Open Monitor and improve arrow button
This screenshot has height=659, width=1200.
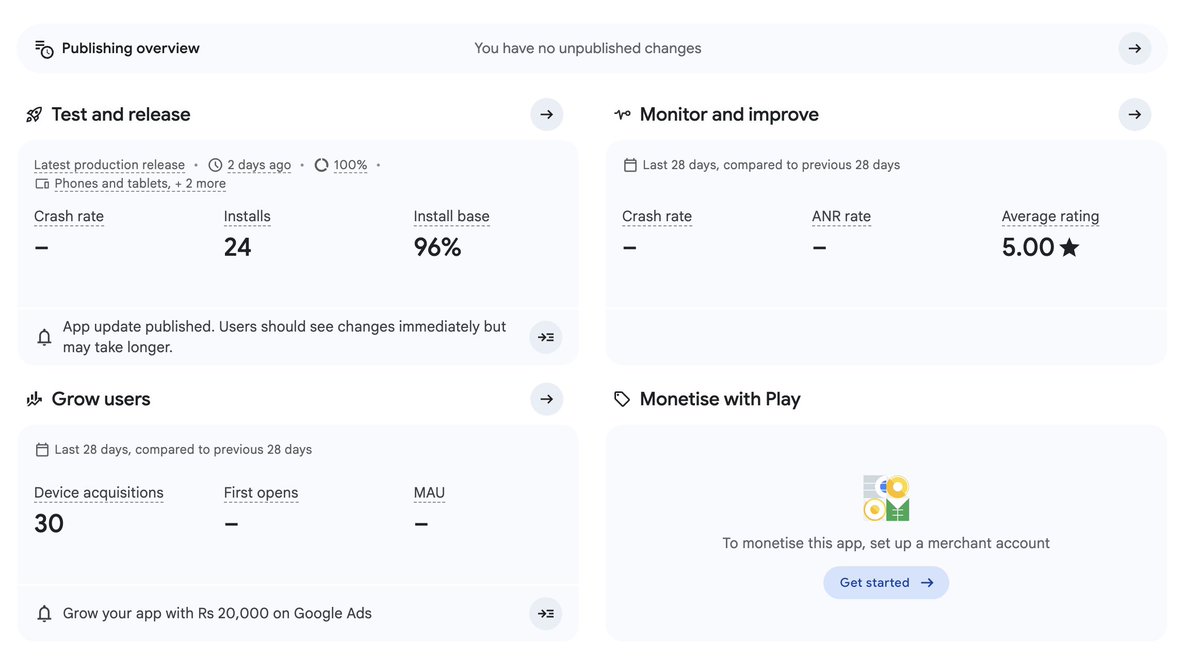pyautogui.click(x=1134, y=114)
